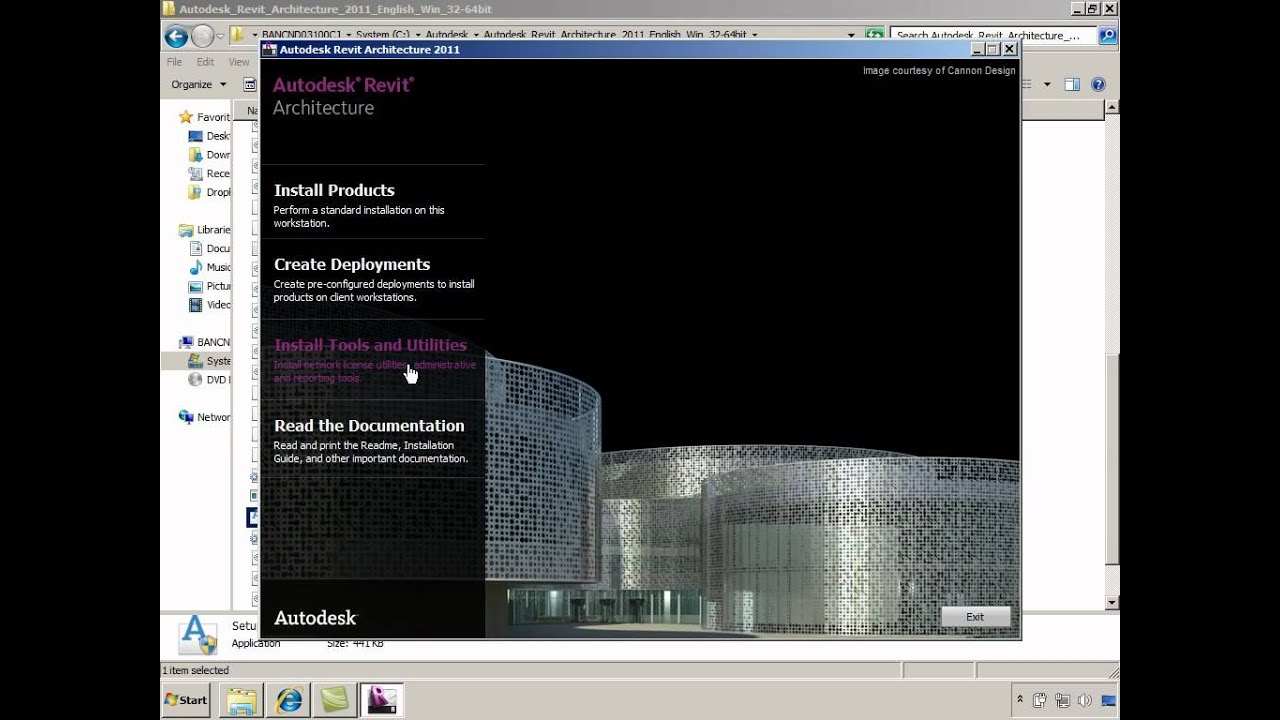1280x720 pixels.
Task: Expand dropdown arrow after Autodesk breadcrumb
Action: coord(475,35)
